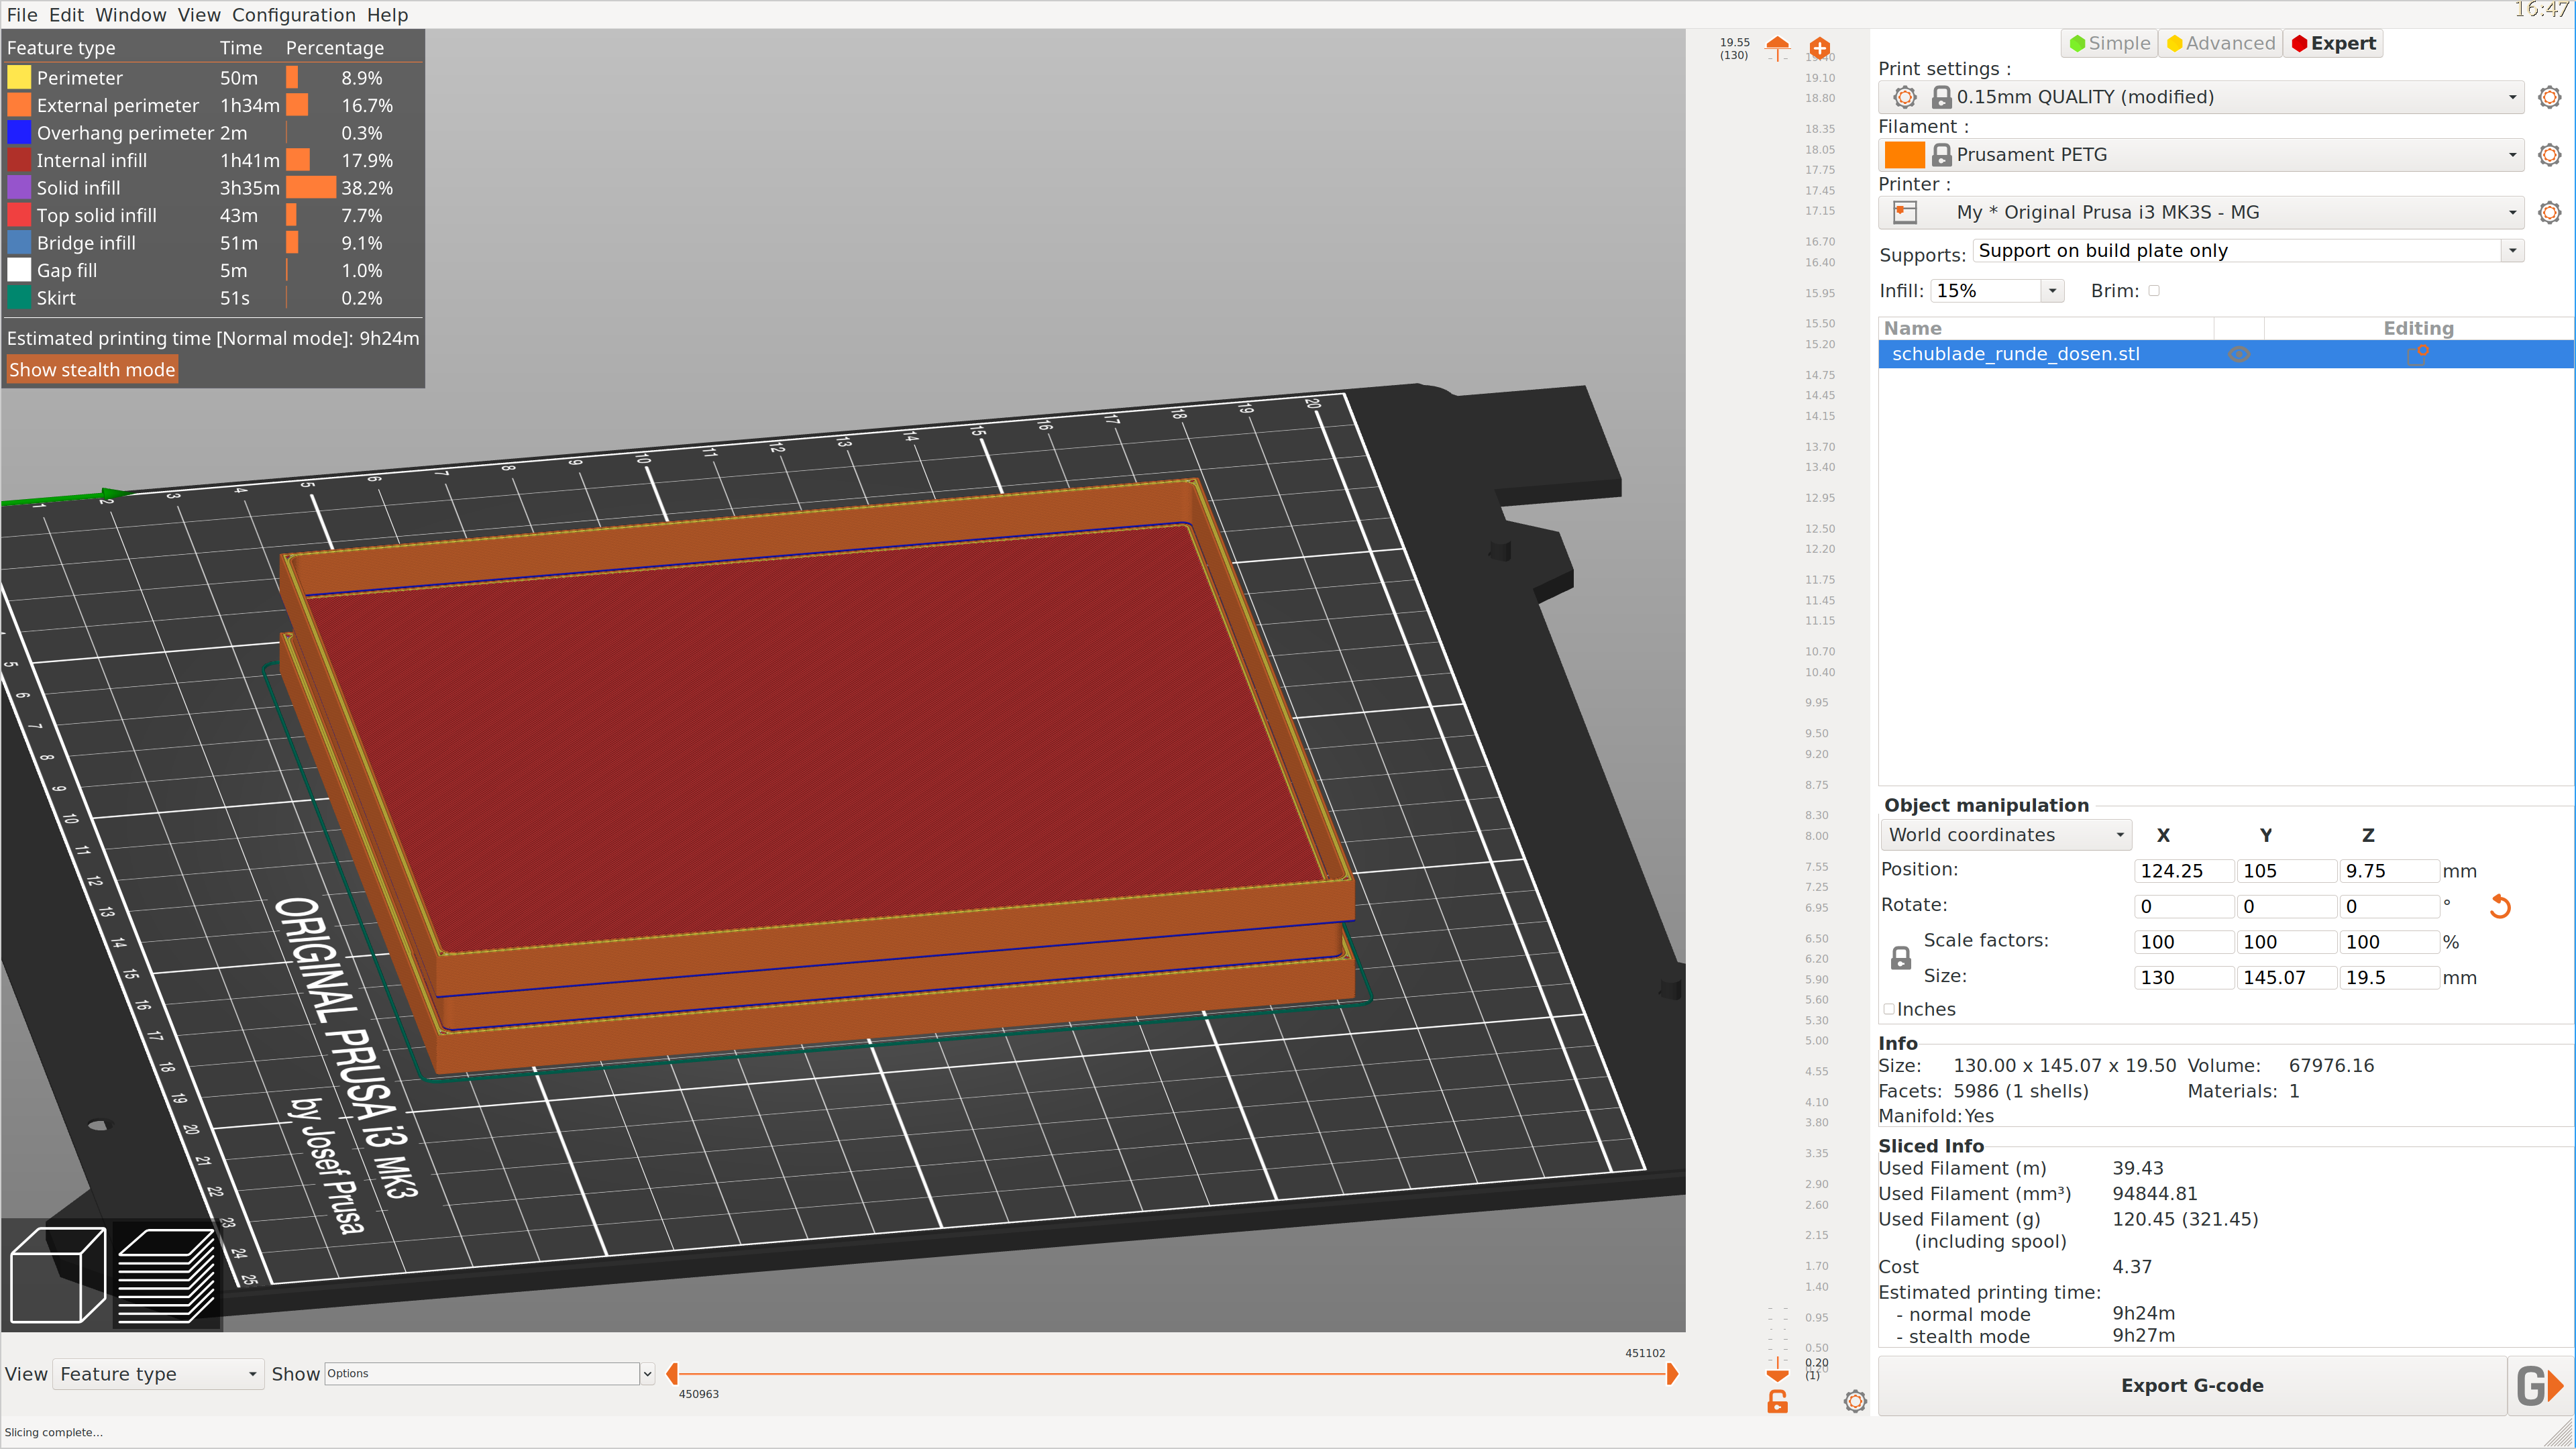Image resolution: width=2576 pixels, height=1449 pixels.
Task: Click the Editing column header
Action: [2418, 328]
